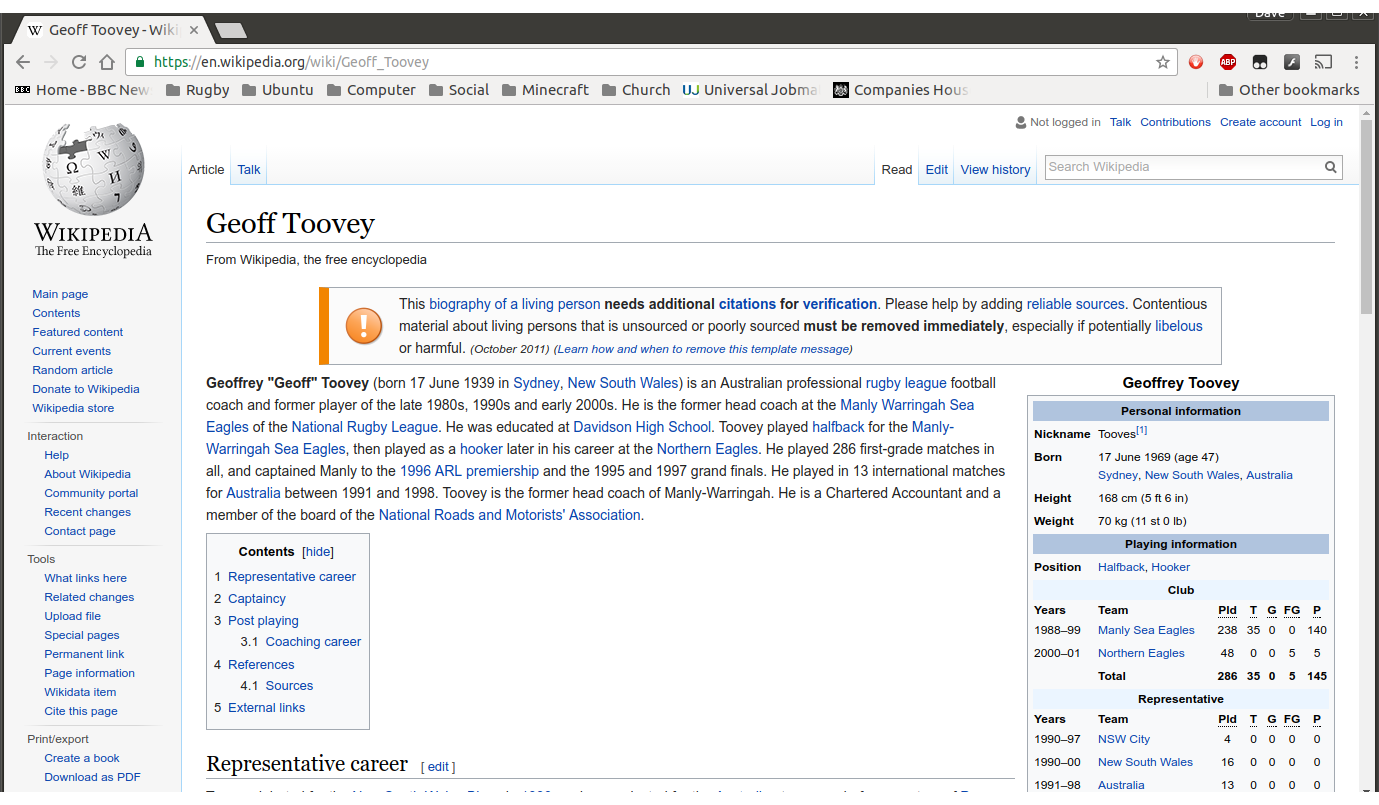The height and width of the screenshot is (805, 1379).
Task: Open the View history tab
Action: pos(995,170)
